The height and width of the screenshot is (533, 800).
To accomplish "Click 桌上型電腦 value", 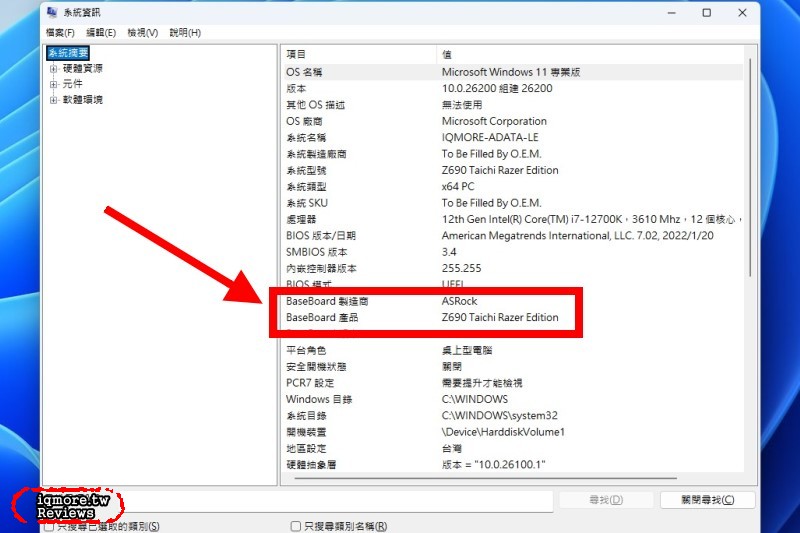I will point(467,350).
